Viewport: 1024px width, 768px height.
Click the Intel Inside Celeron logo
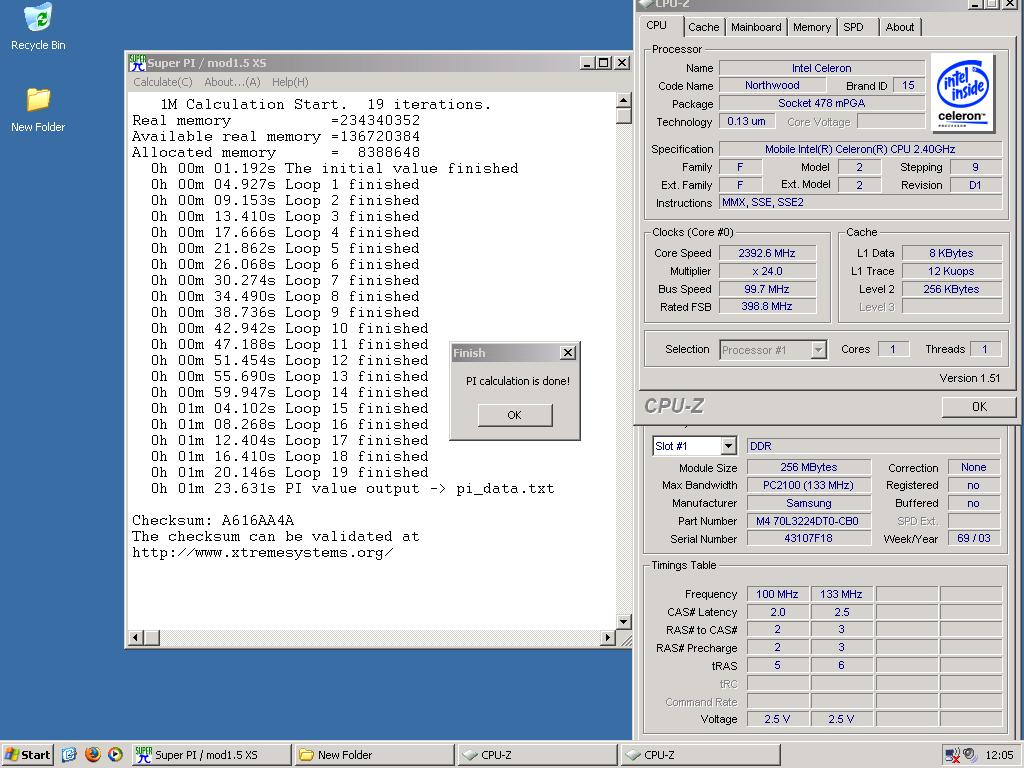point(962,93)
